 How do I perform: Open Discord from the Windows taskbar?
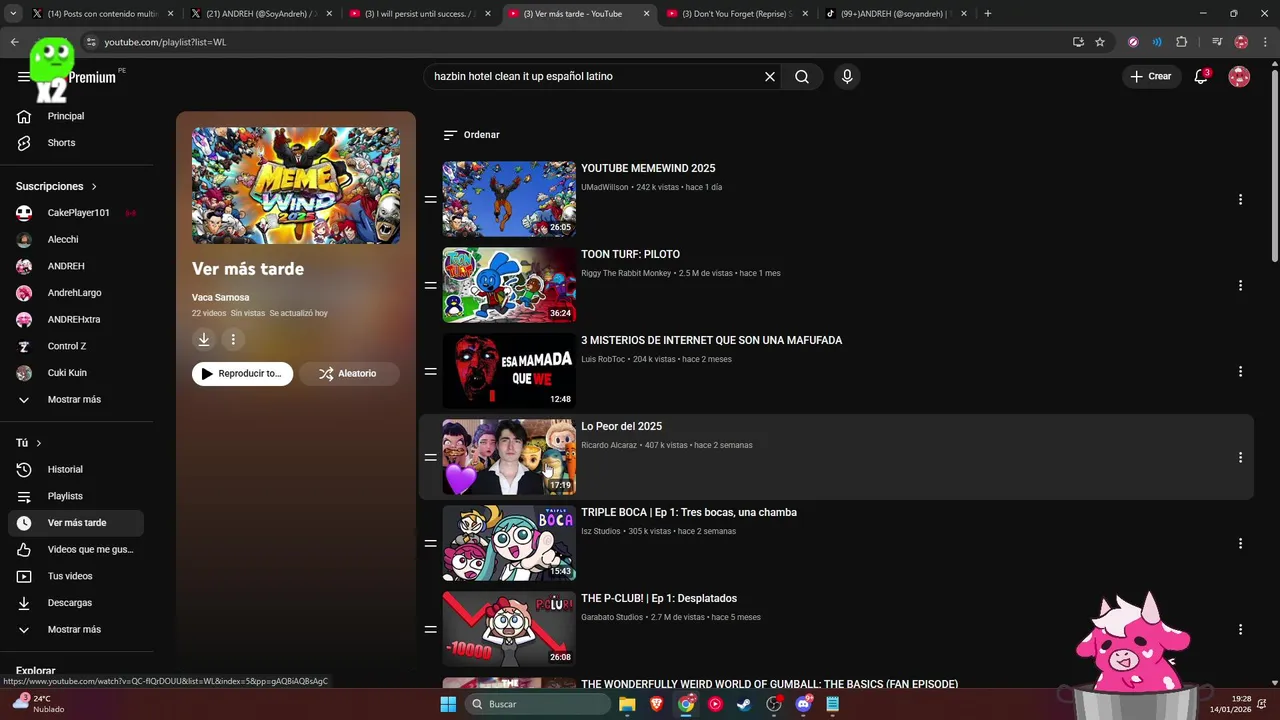coord(803,704)
